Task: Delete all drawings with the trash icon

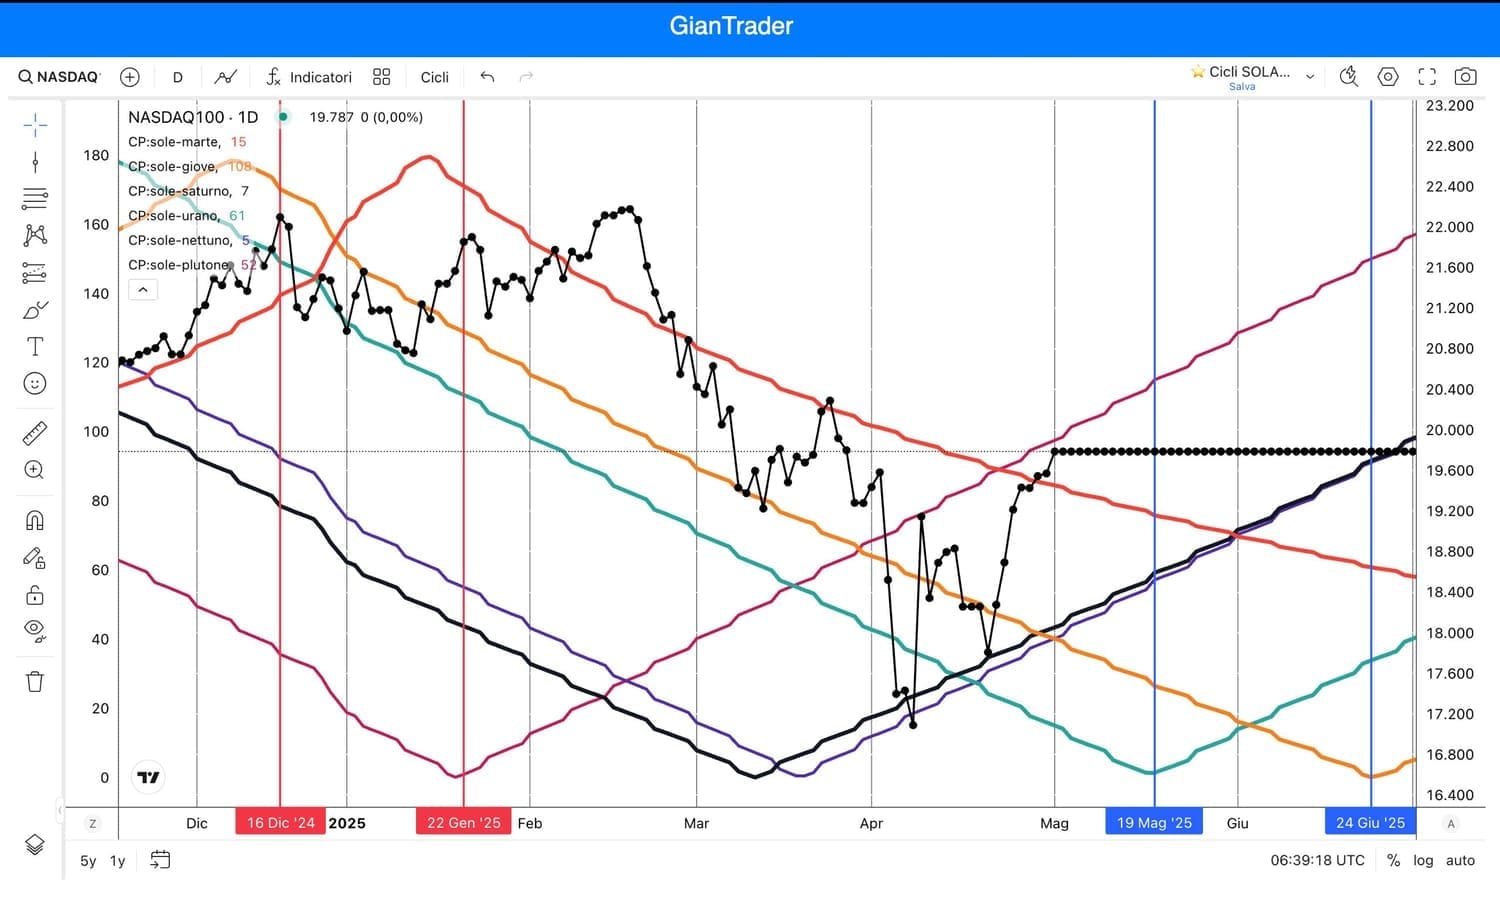Action: pos(35,682)
